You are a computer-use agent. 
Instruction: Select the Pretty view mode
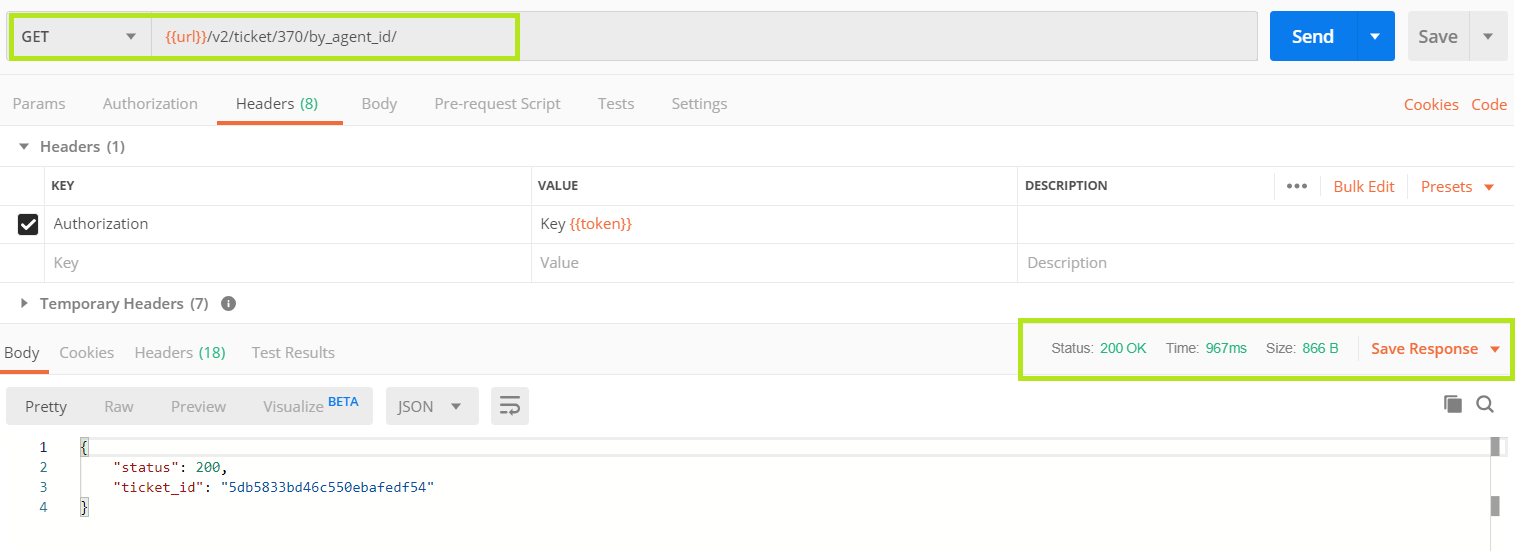coord(46,406)
